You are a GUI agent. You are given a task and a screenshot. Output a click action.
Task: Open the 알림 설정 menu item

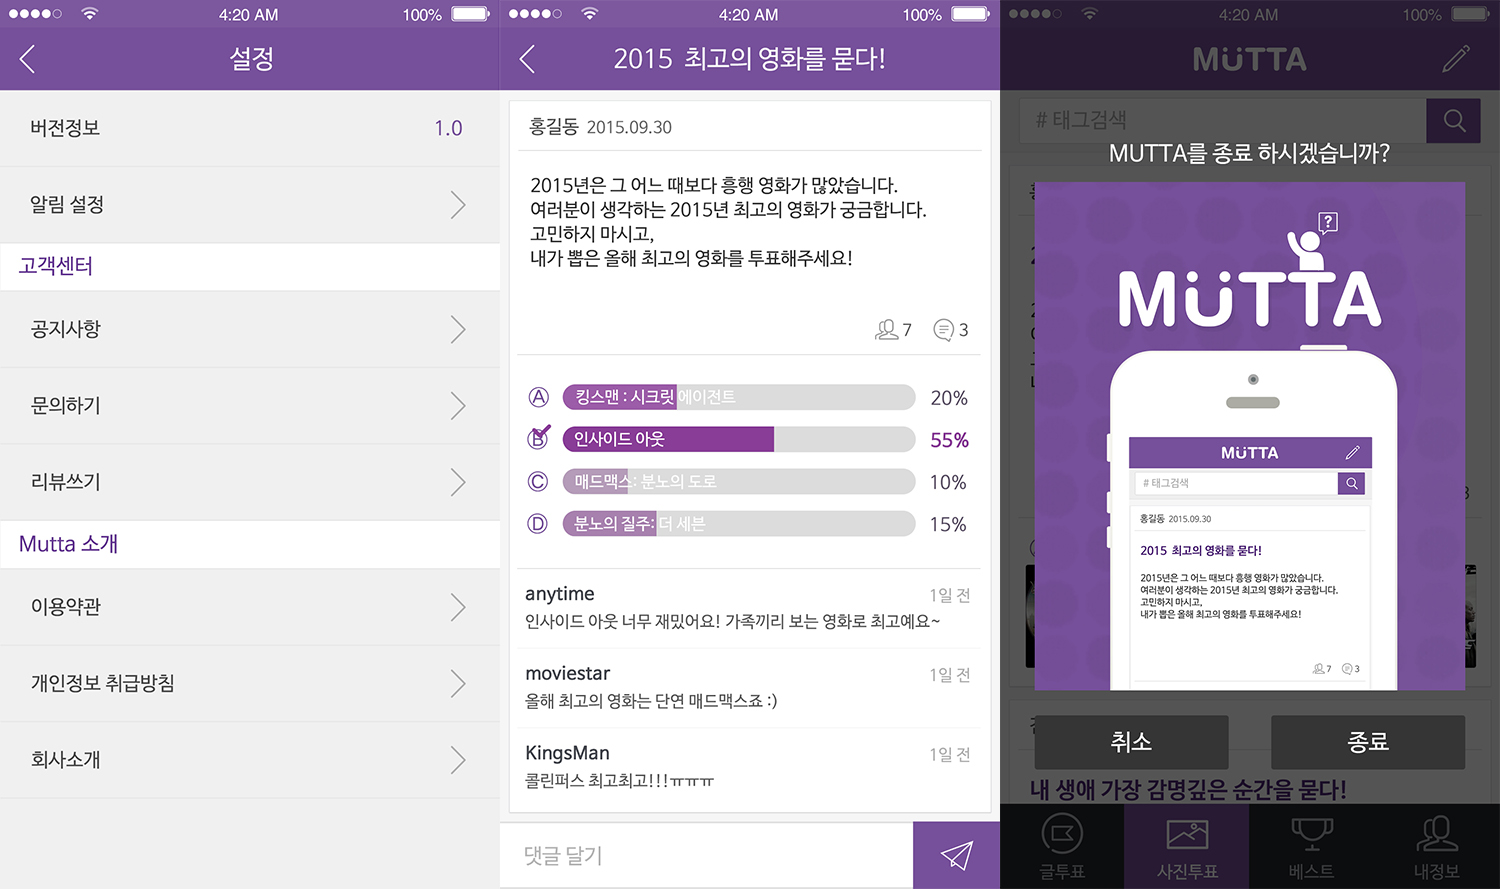(250, 204)
